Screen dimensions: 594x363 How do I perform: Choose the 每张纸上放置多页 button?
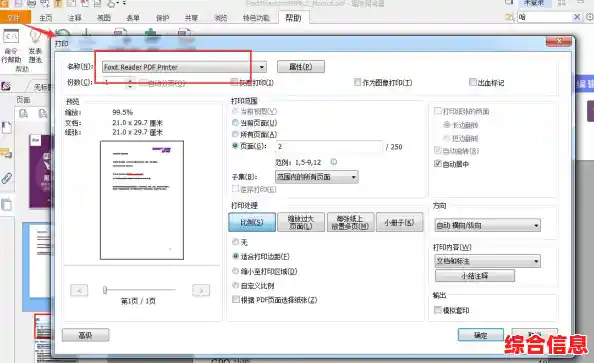tap(350, 222)
